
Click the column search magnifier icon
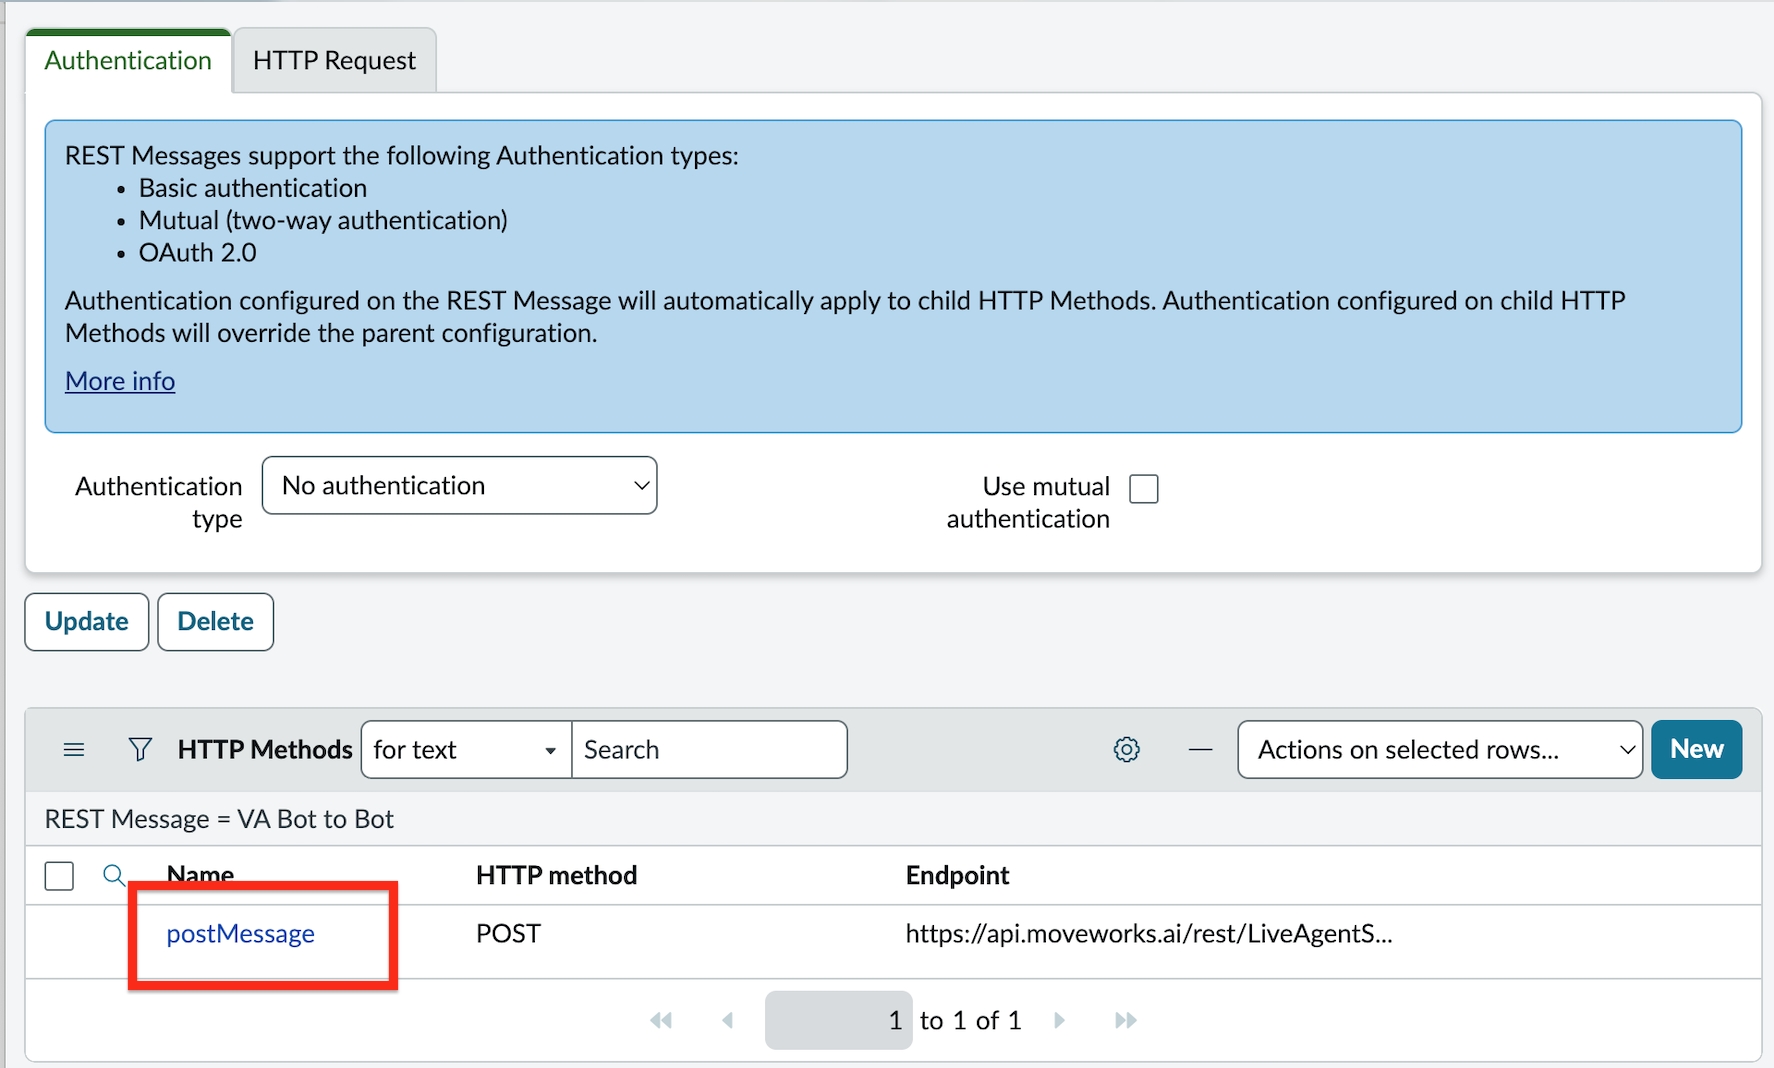[x=114, y=876]
